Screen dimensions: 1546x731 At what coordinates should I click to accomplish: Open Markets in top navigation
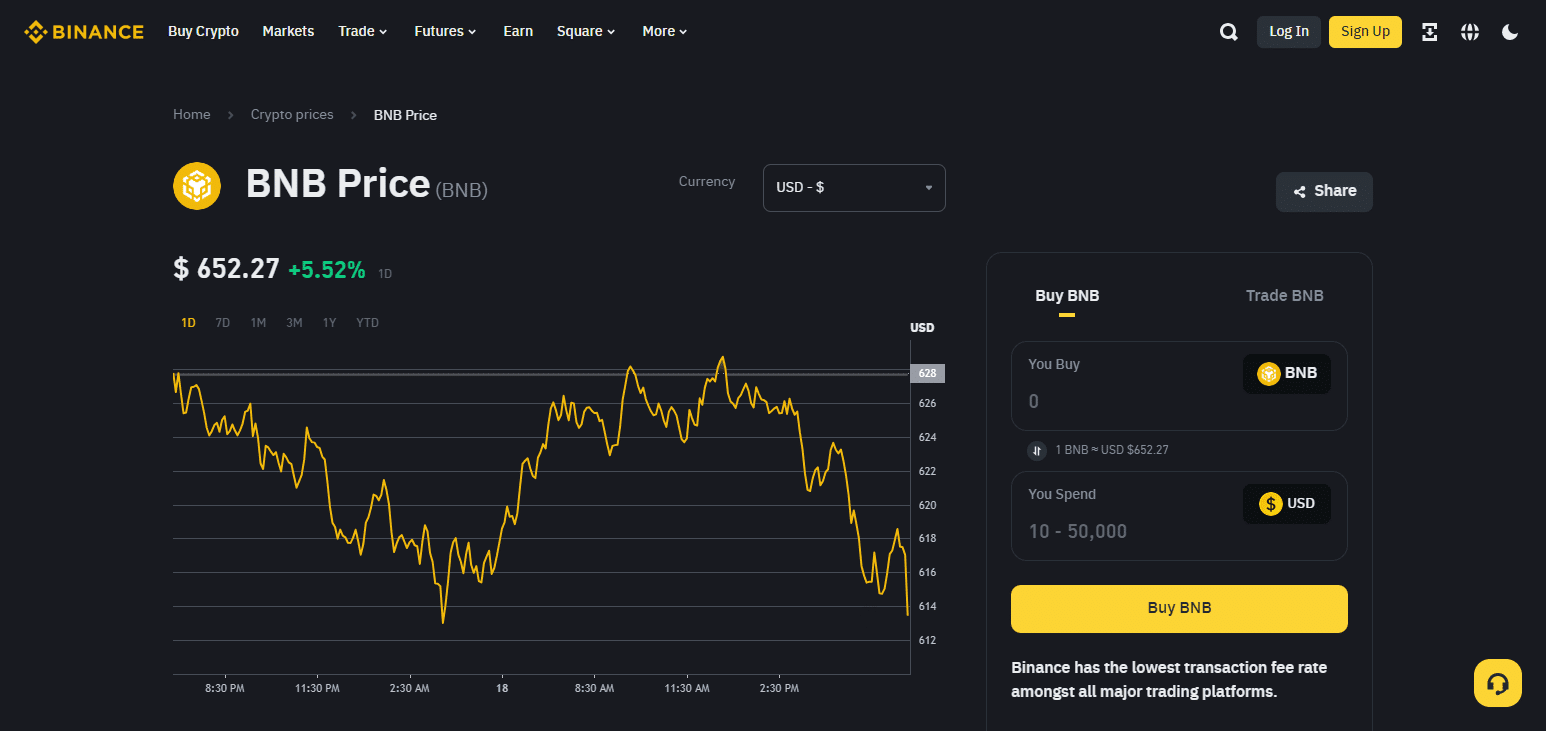coord(288,31)
